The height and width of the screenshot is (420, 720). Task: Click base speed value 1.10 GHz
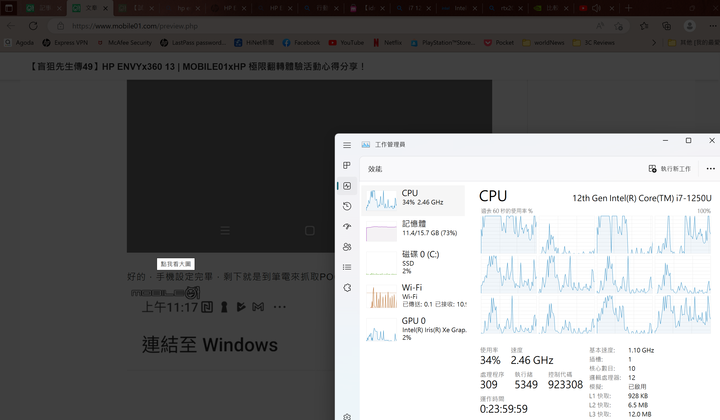click(641, 350)
